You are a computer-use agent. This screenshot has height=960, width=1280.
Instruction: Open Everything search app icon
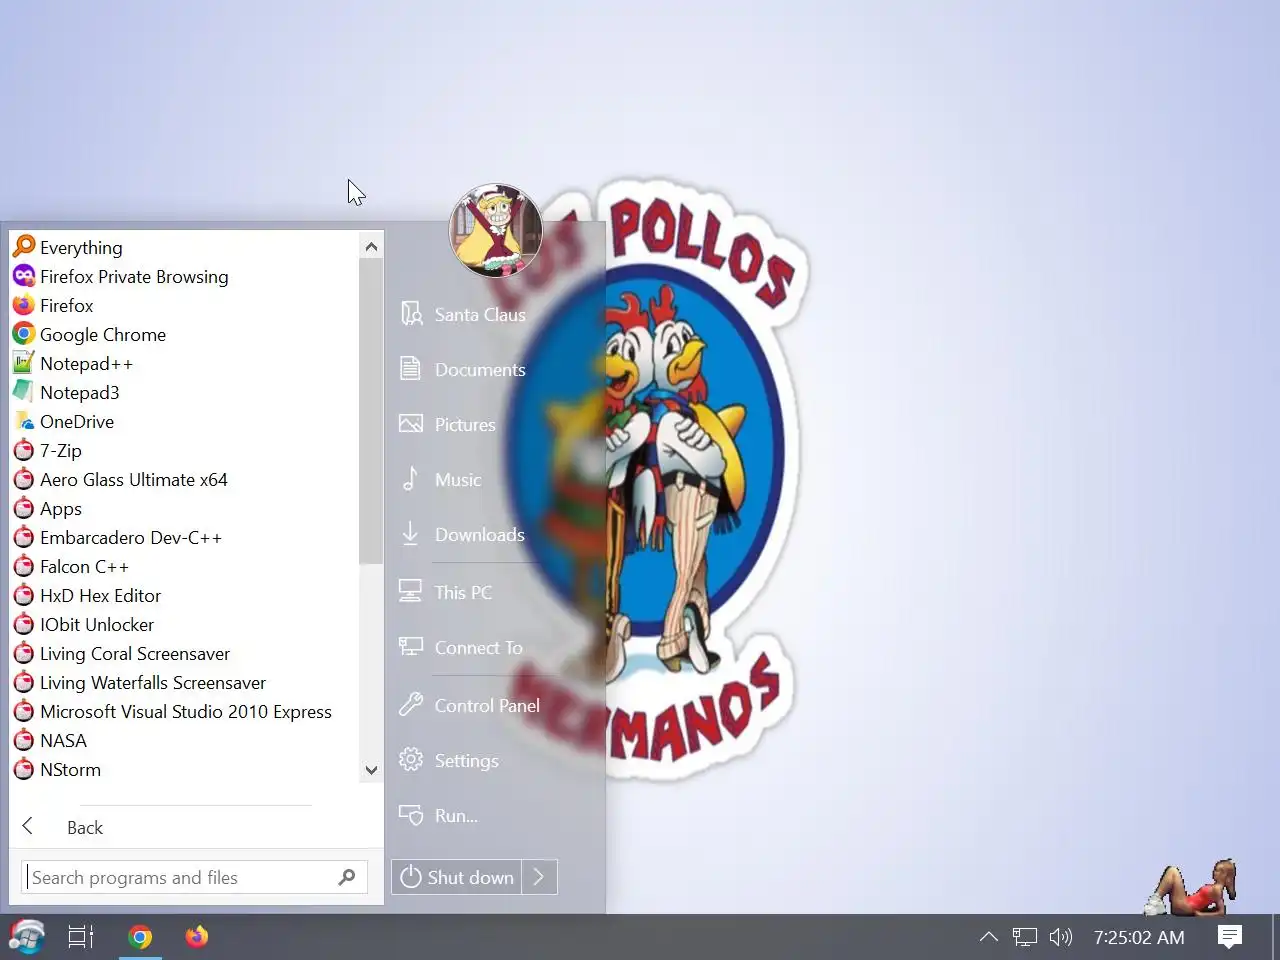(24, 247)
